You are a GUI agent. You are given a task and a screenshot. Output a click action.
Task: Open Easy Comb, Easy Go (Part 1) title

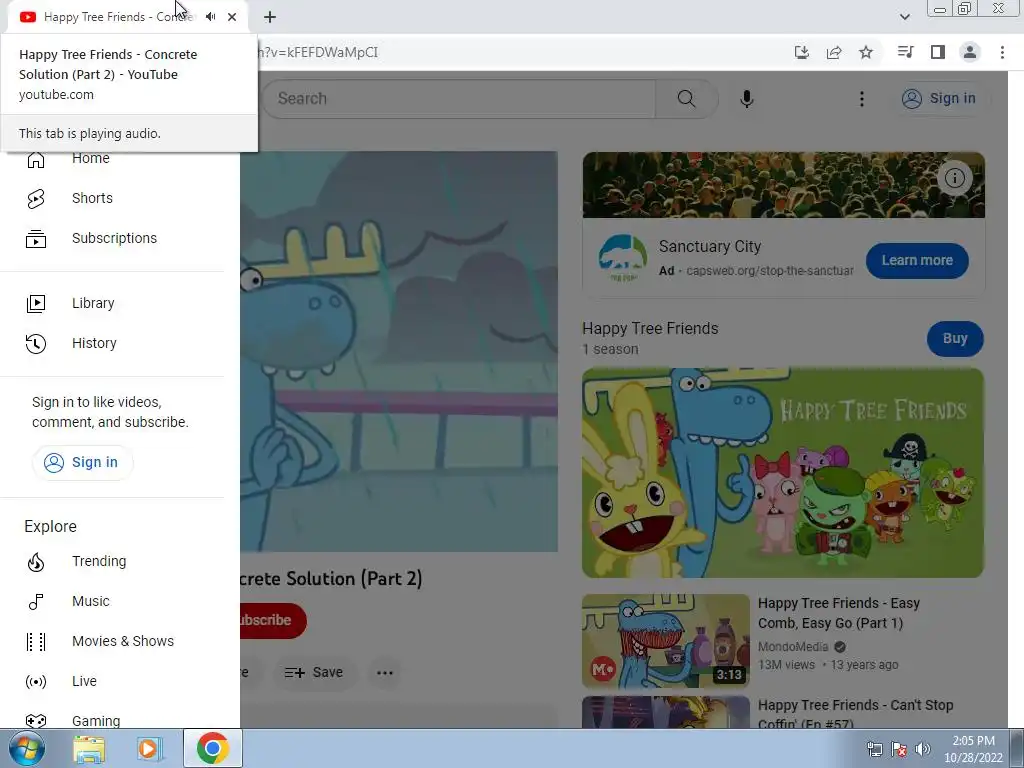click(839, 613)
